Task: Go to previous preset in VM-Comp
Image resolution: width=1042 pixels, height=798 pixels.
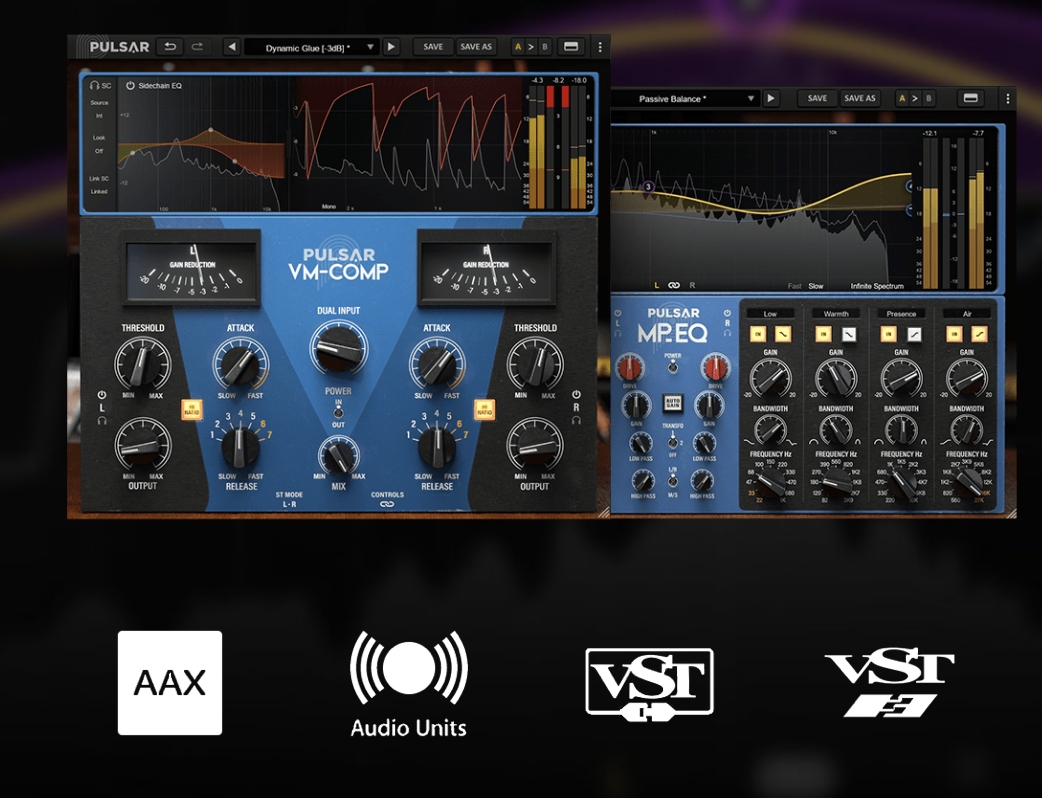Action: (232, 47)
